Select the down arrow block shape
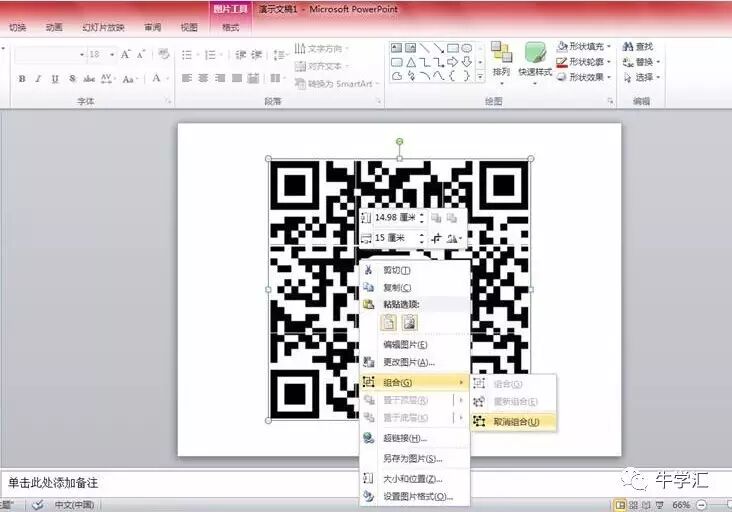Screen dimensions: 732x512 (466, 62)
